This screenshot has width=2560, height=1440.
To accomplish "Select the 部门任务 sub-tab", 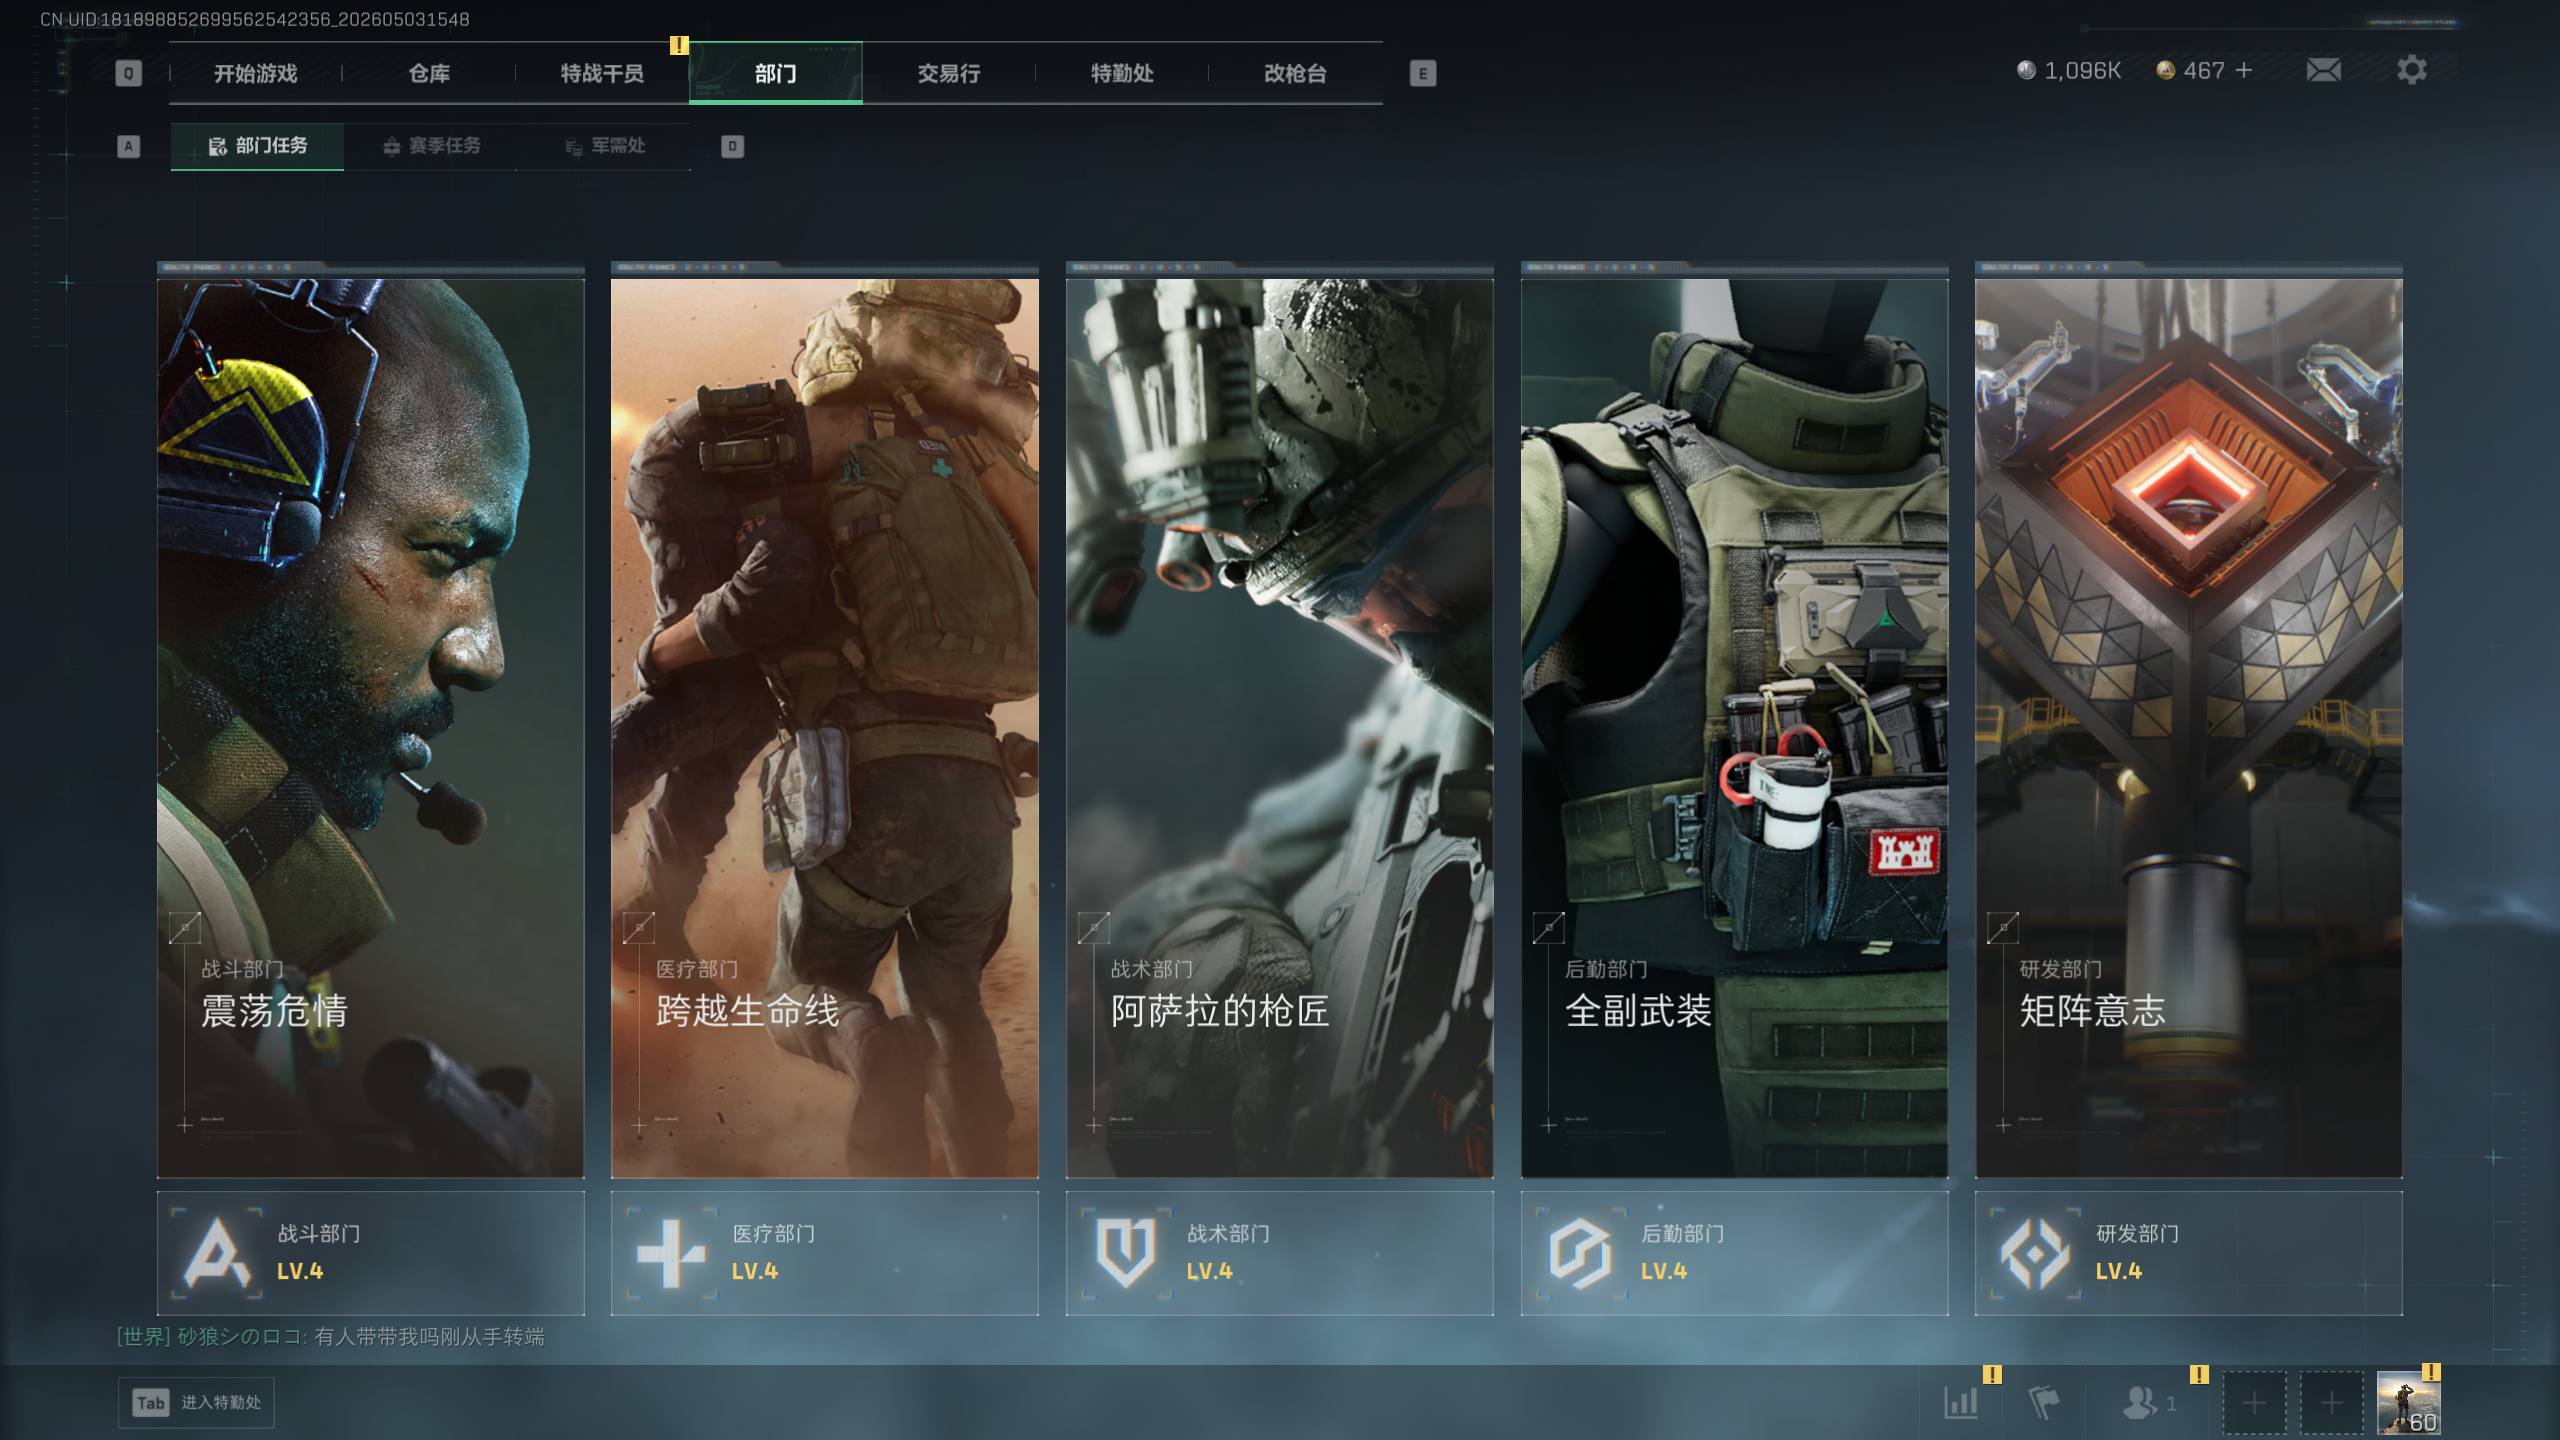I will pos(257,146).
